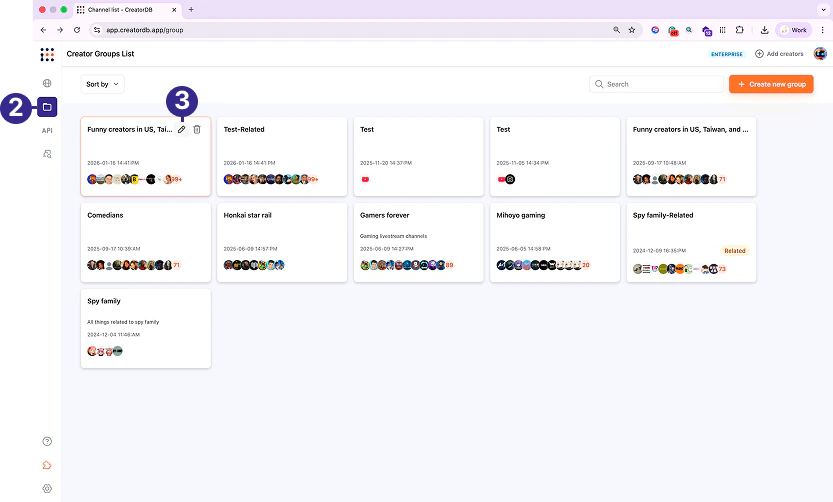833x502 pixels.
Task: Click pencil edit icon on first group card
Action: point(182,130)
